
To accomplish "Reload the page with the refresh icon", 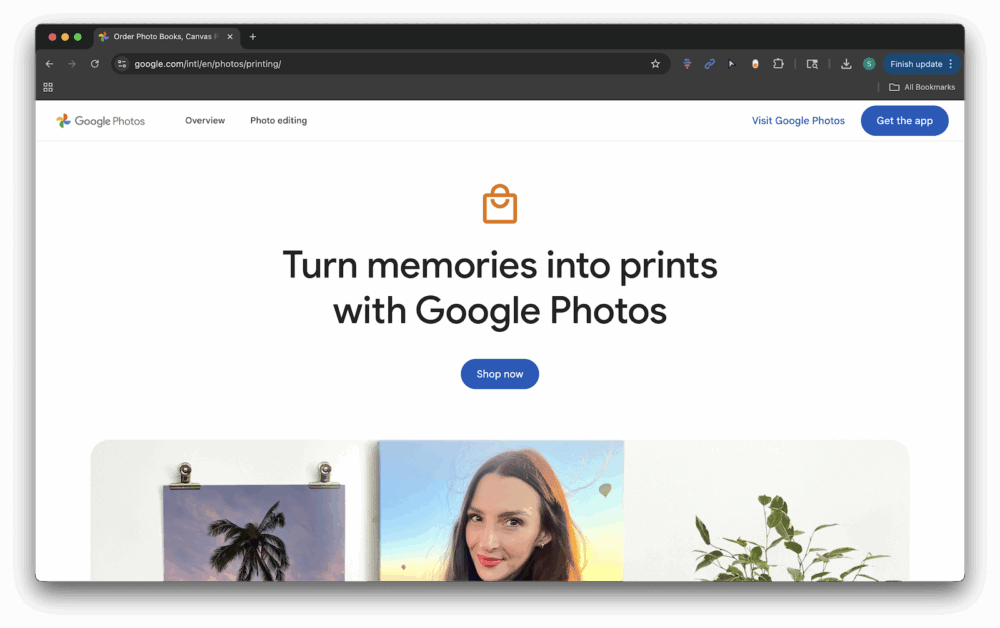I will point(94,64).
